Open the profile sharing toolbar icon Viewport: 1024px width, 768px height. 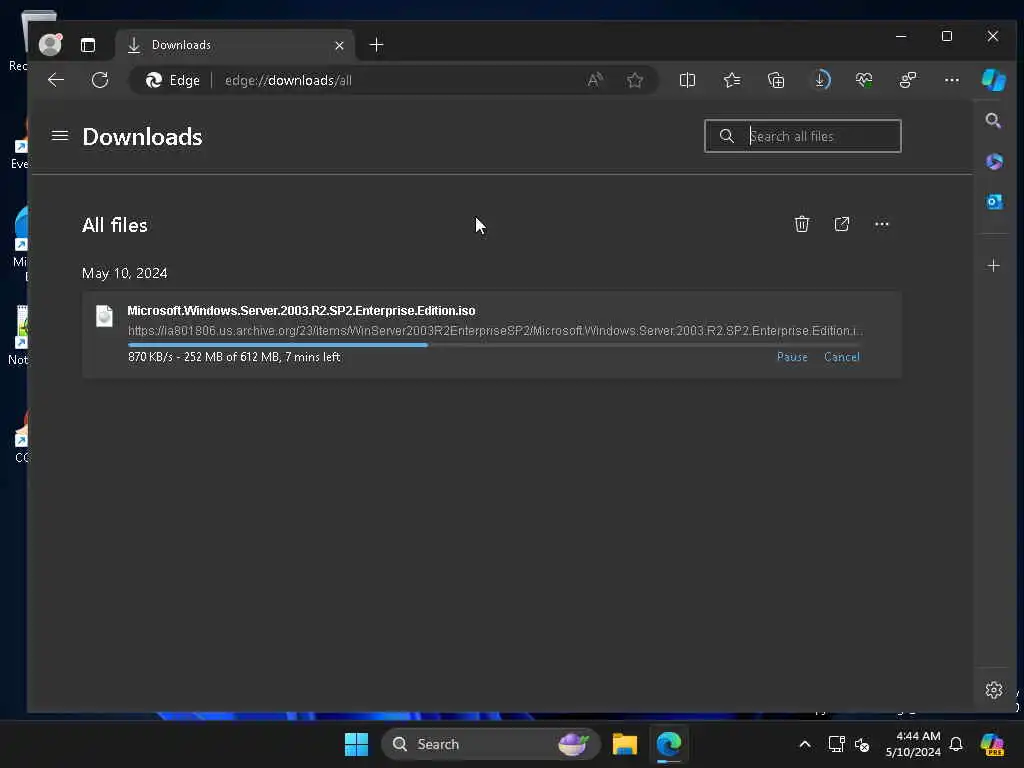coord(908,80)
